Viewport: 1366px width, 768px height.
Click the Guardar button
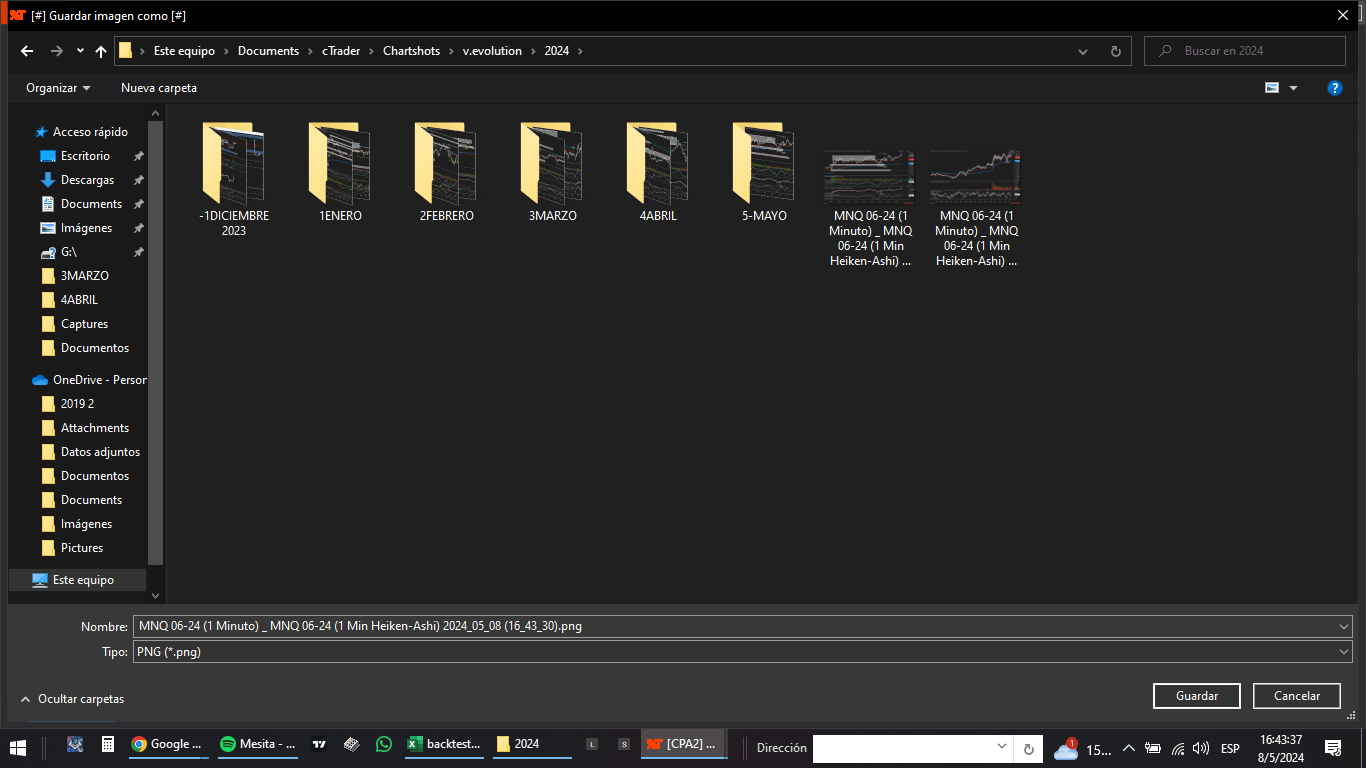coord(1196,696)
